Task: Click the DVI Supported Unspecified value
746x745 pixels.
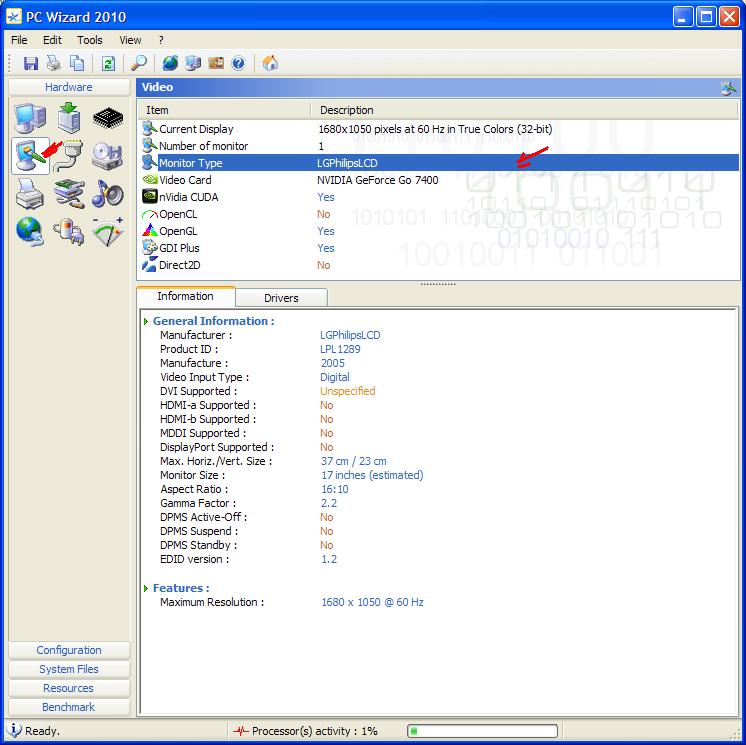Action: click(x=347, y=391)
